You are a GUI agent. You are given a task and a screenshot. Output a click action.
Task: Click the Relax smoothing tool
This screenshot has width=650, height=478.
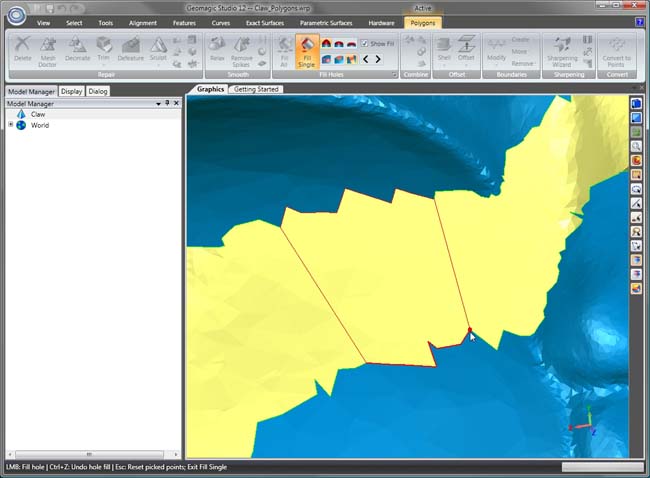click(217, 49)
